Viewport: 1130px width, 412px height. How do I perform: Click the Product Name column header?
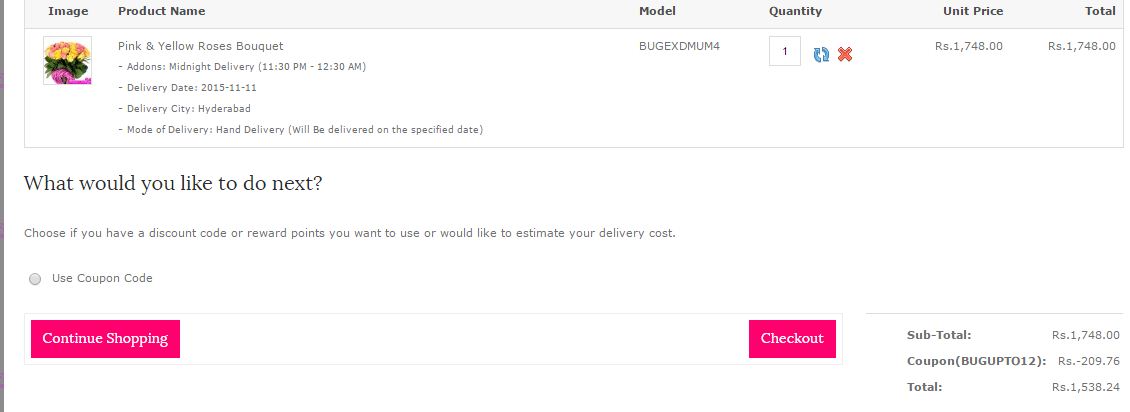point(161,11)
